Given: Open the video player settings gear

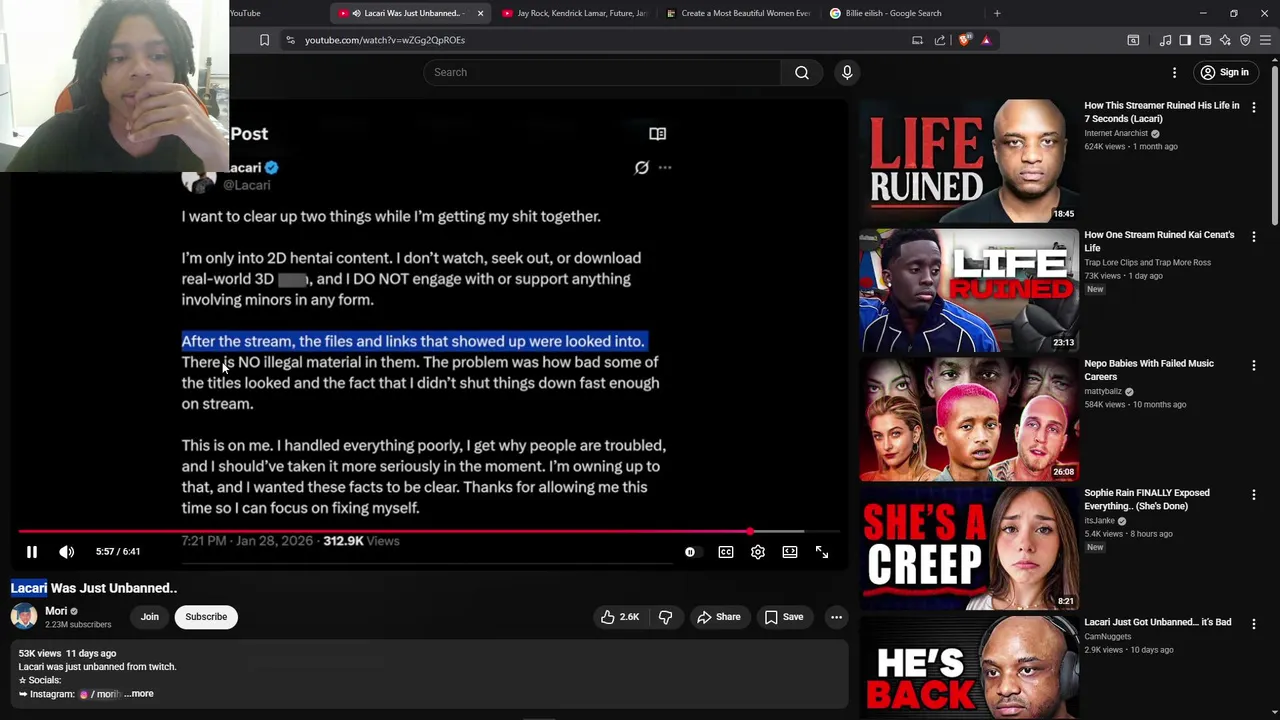Looking at the screenshot, I should (758, 552).
